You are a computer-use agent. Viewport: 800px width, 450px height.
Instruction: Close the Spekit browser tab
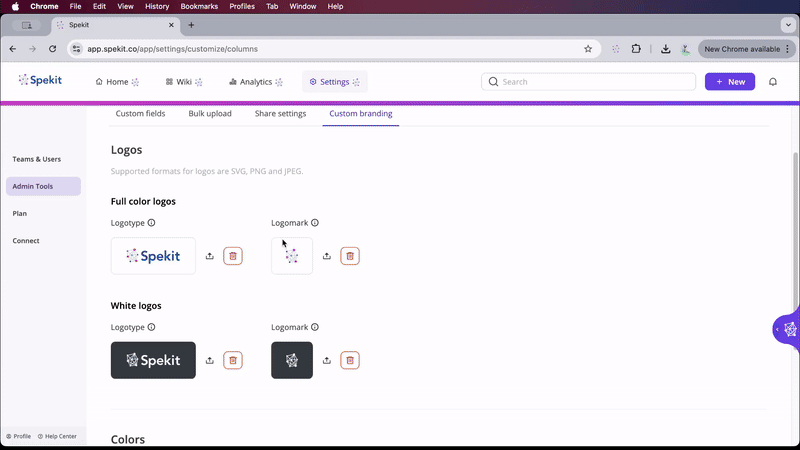(171, 24)
